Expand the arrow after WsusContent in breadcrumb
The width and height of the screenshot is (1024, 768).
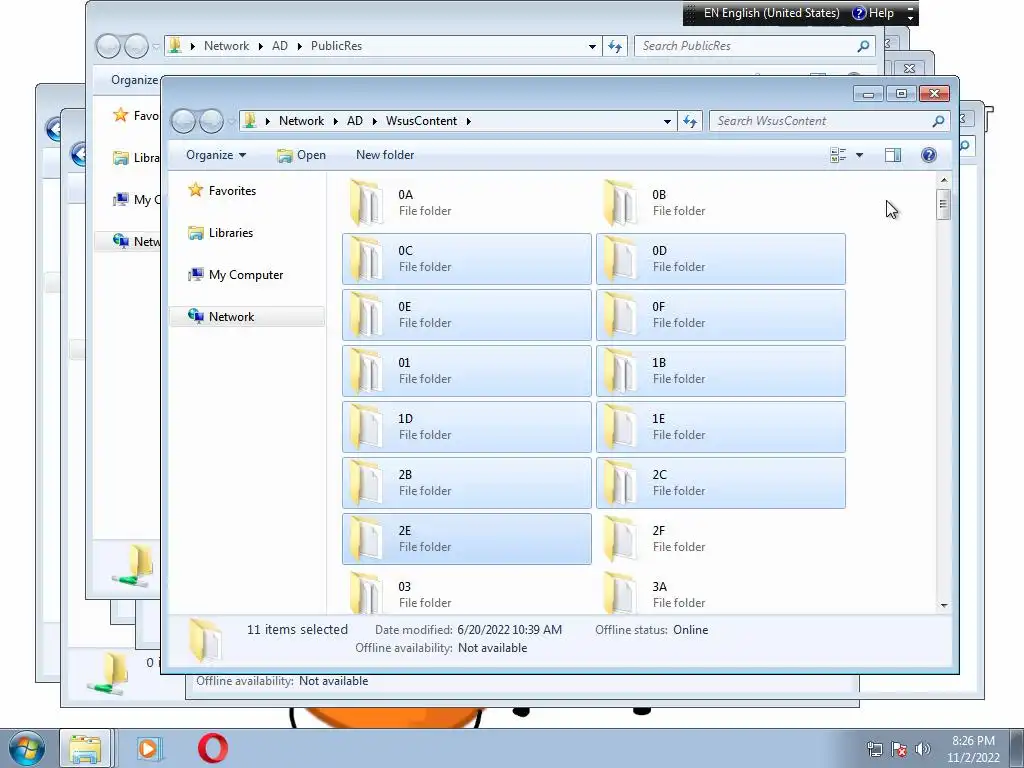click(x=468, y=121)
